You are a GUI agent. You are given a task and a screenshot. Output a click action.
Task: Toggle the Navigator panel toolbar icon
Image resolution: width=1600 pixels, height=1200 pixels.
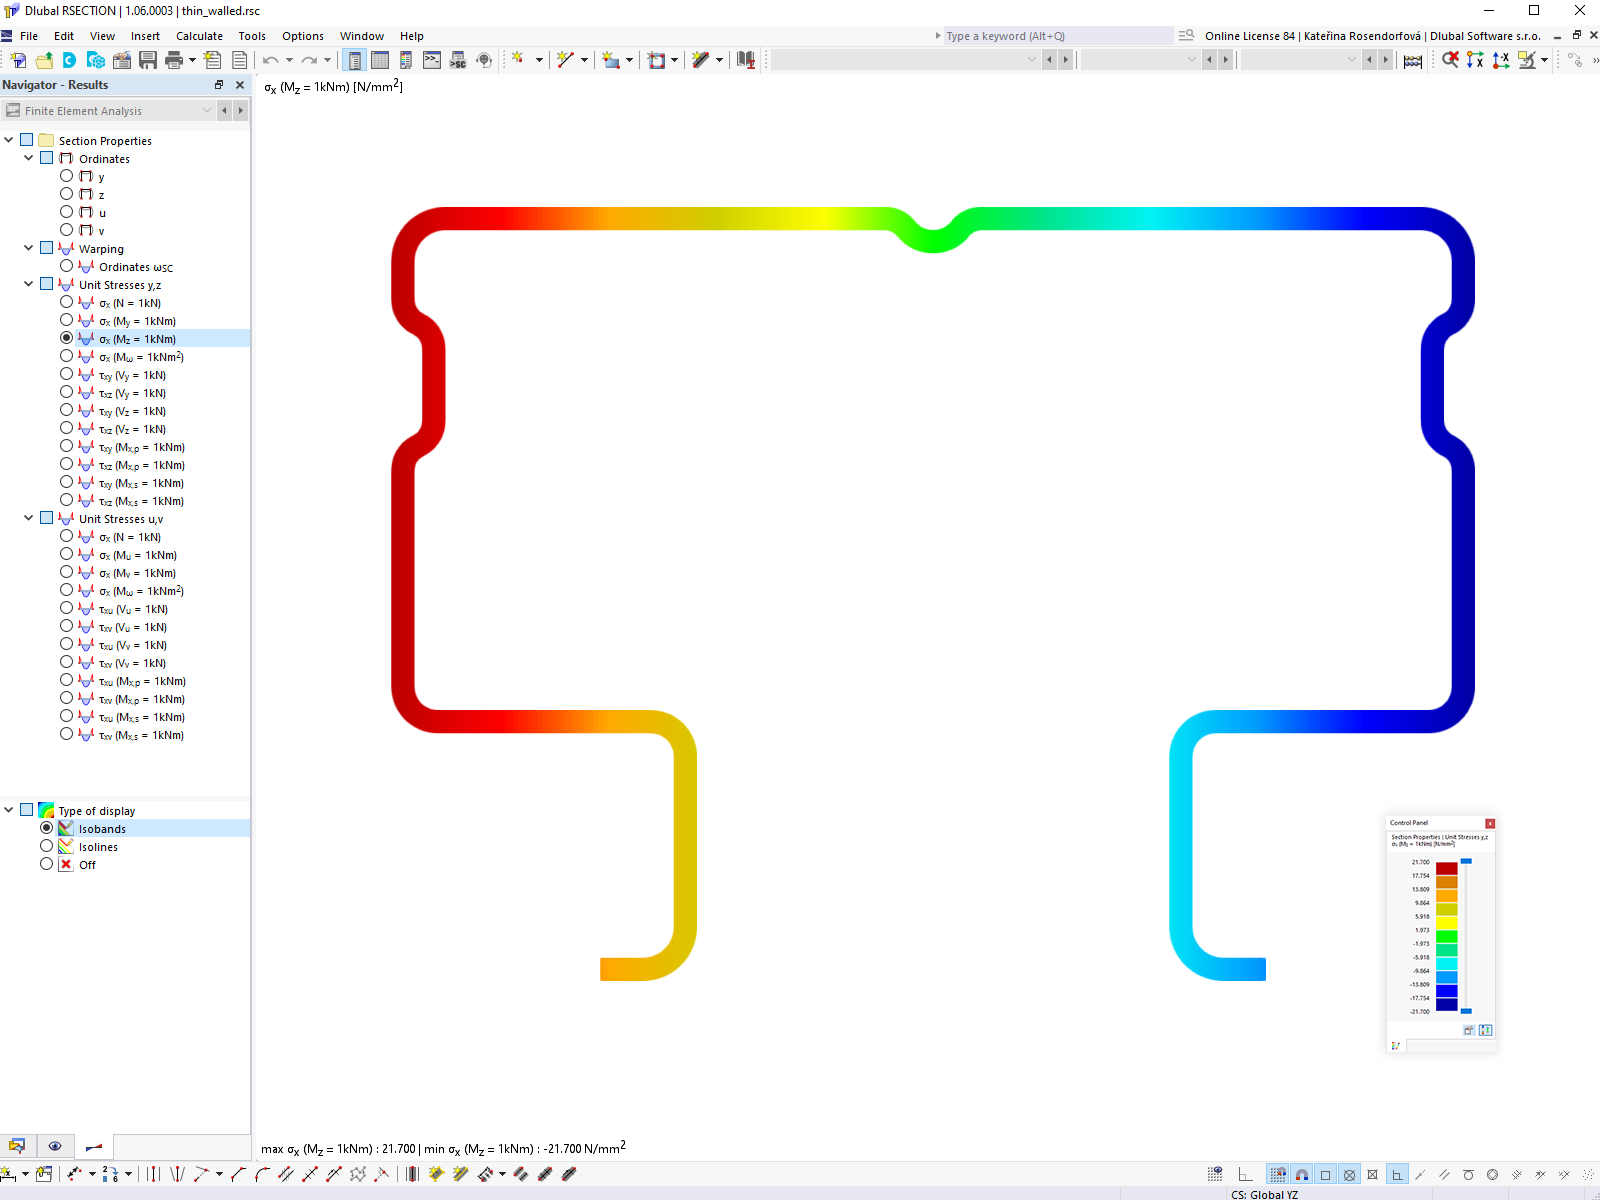point(354,60)
